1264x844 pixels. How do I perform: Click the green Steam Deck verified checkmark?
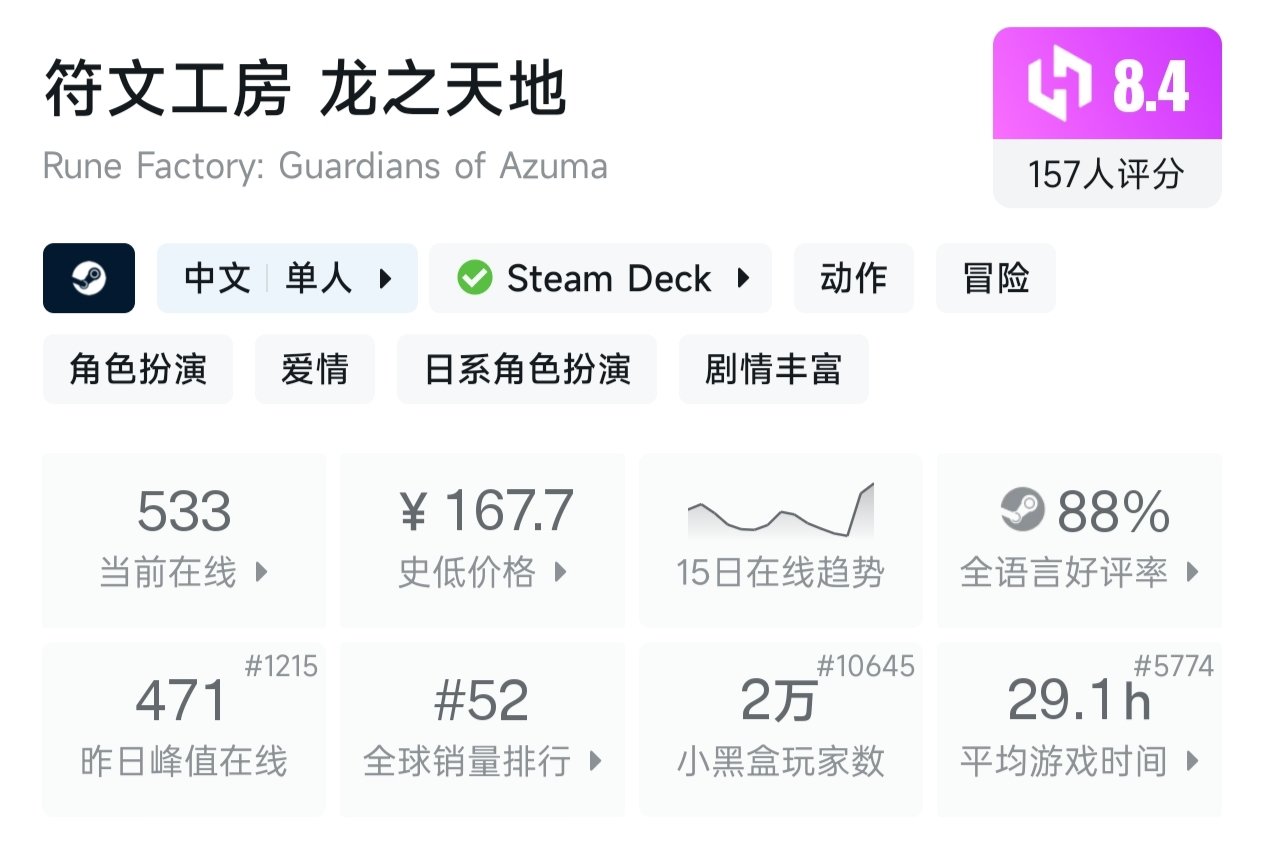pyautogui.click(x=474, y=278)
